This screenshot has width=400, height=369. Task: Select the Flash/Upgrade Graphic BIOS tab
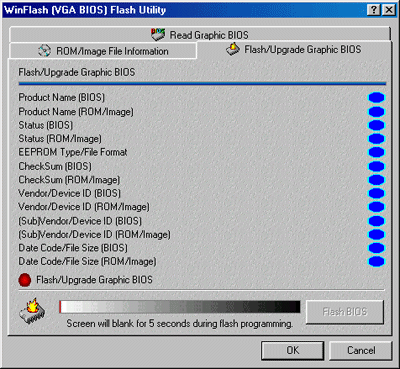294,50
